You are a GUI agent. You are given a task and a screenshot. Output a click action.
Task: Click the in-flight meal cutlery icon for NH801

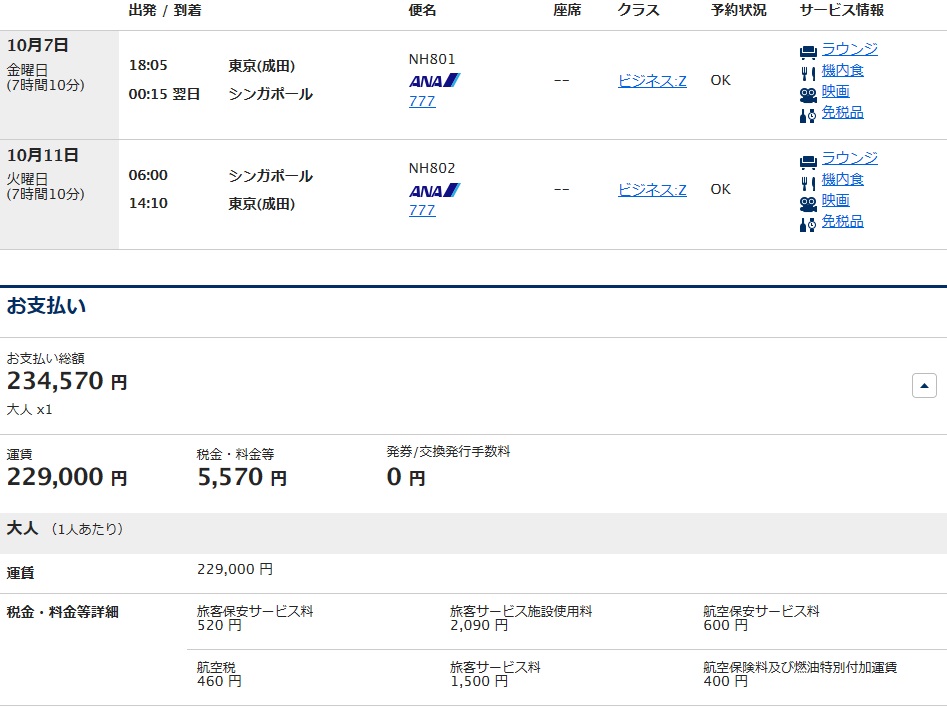(808, 74)
